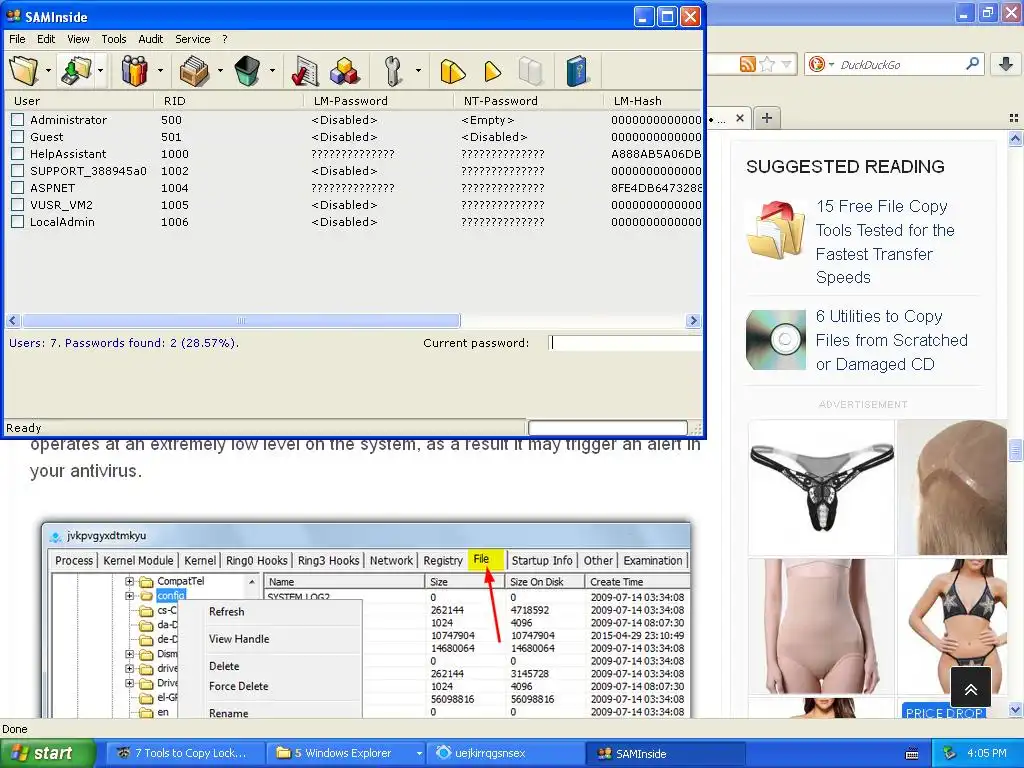Open the File menu in SAMInside
1024x768 pixels.
pyautogui.click(x=17, y=39)
